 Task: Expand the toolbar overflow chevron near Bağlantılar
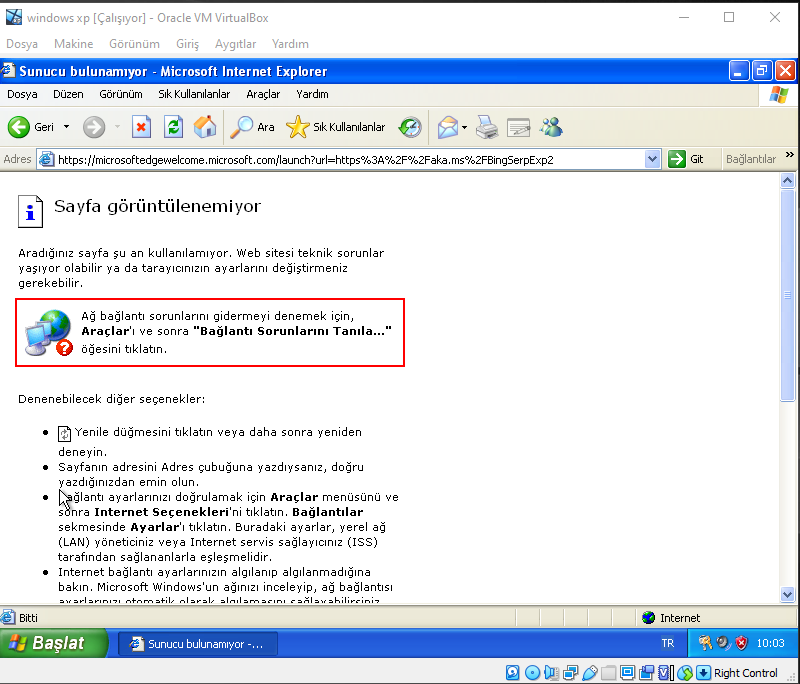[x=789, y=155]
